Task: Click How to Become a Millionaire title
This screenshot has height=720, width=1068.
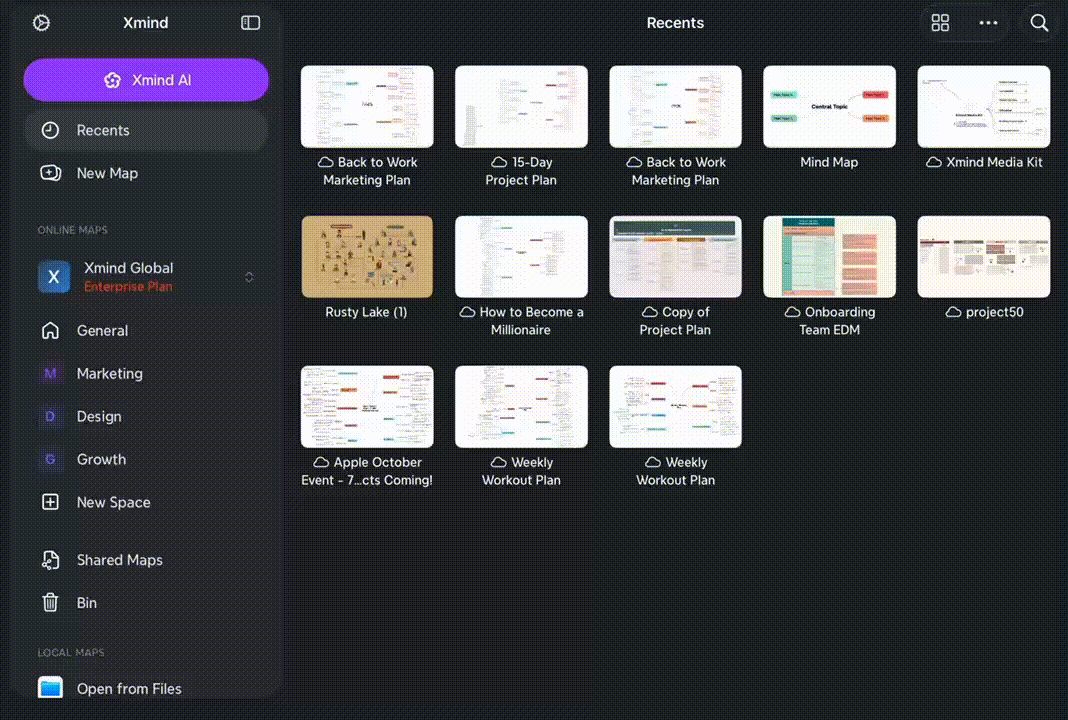Action: pos(531,321)
